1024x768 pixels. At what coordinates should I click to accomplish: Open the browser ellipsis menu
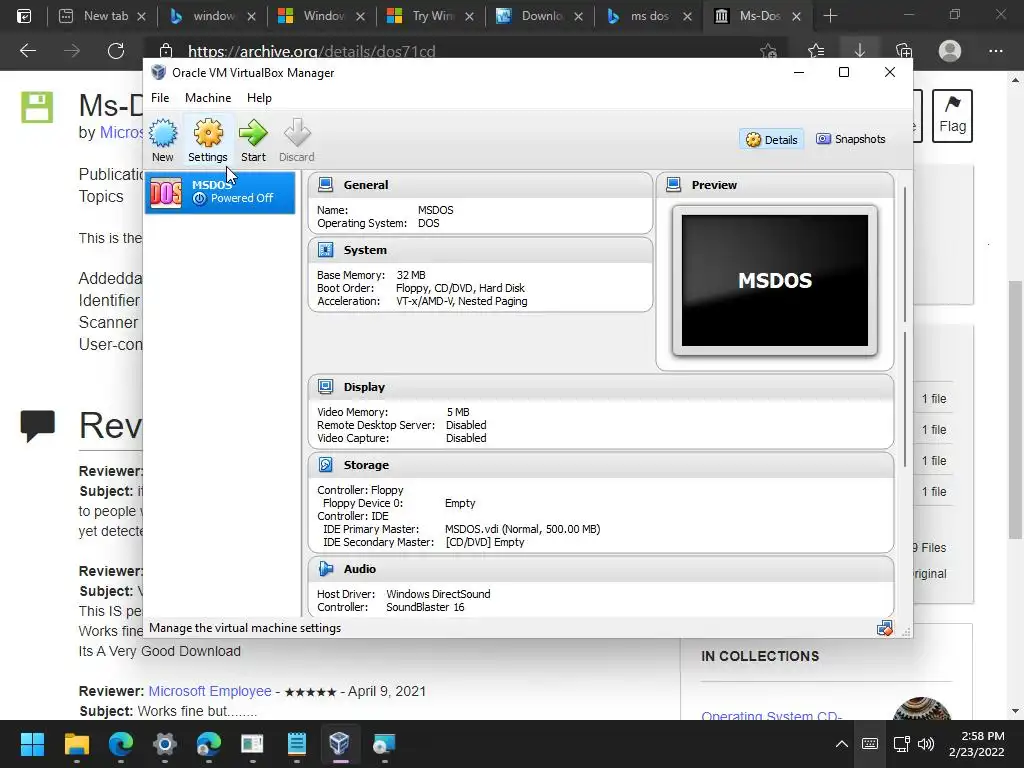[x=995, y=51]
